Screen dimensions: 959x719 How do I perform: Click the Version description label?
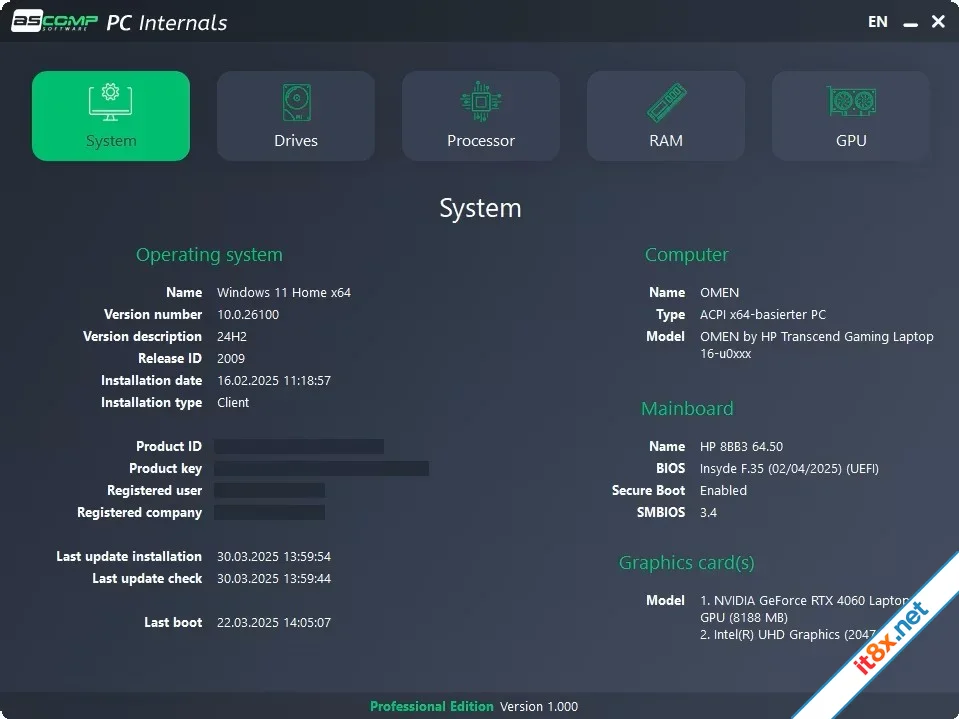pyautogui.click(x=142, y=336)
